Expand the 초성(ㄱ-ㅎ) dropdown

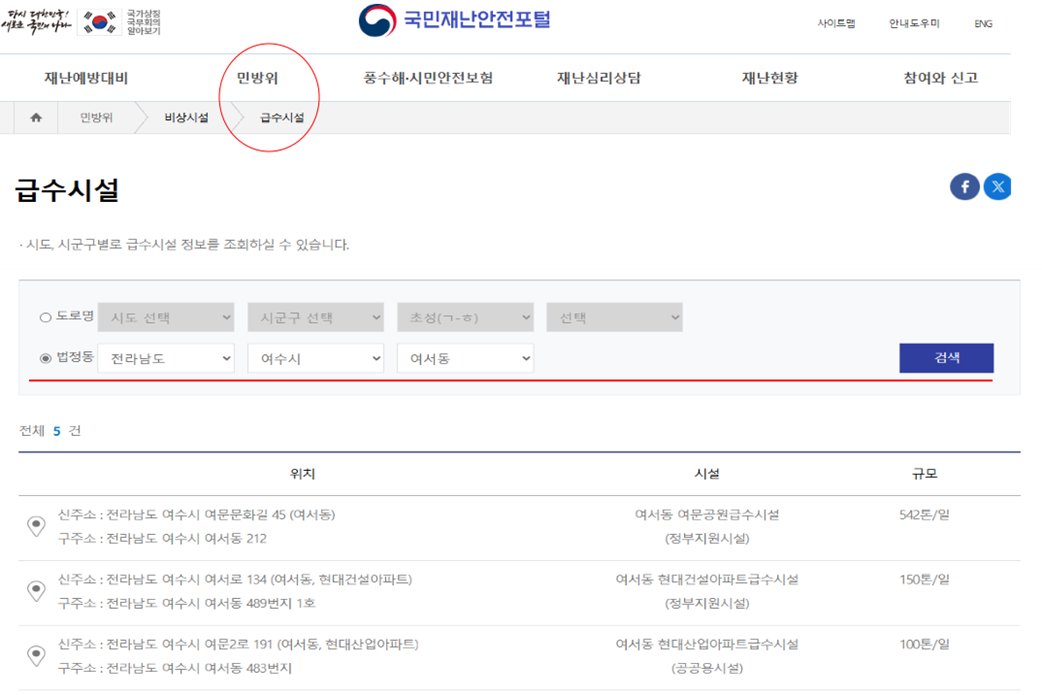pyautogui.click(x=465, y=316)
